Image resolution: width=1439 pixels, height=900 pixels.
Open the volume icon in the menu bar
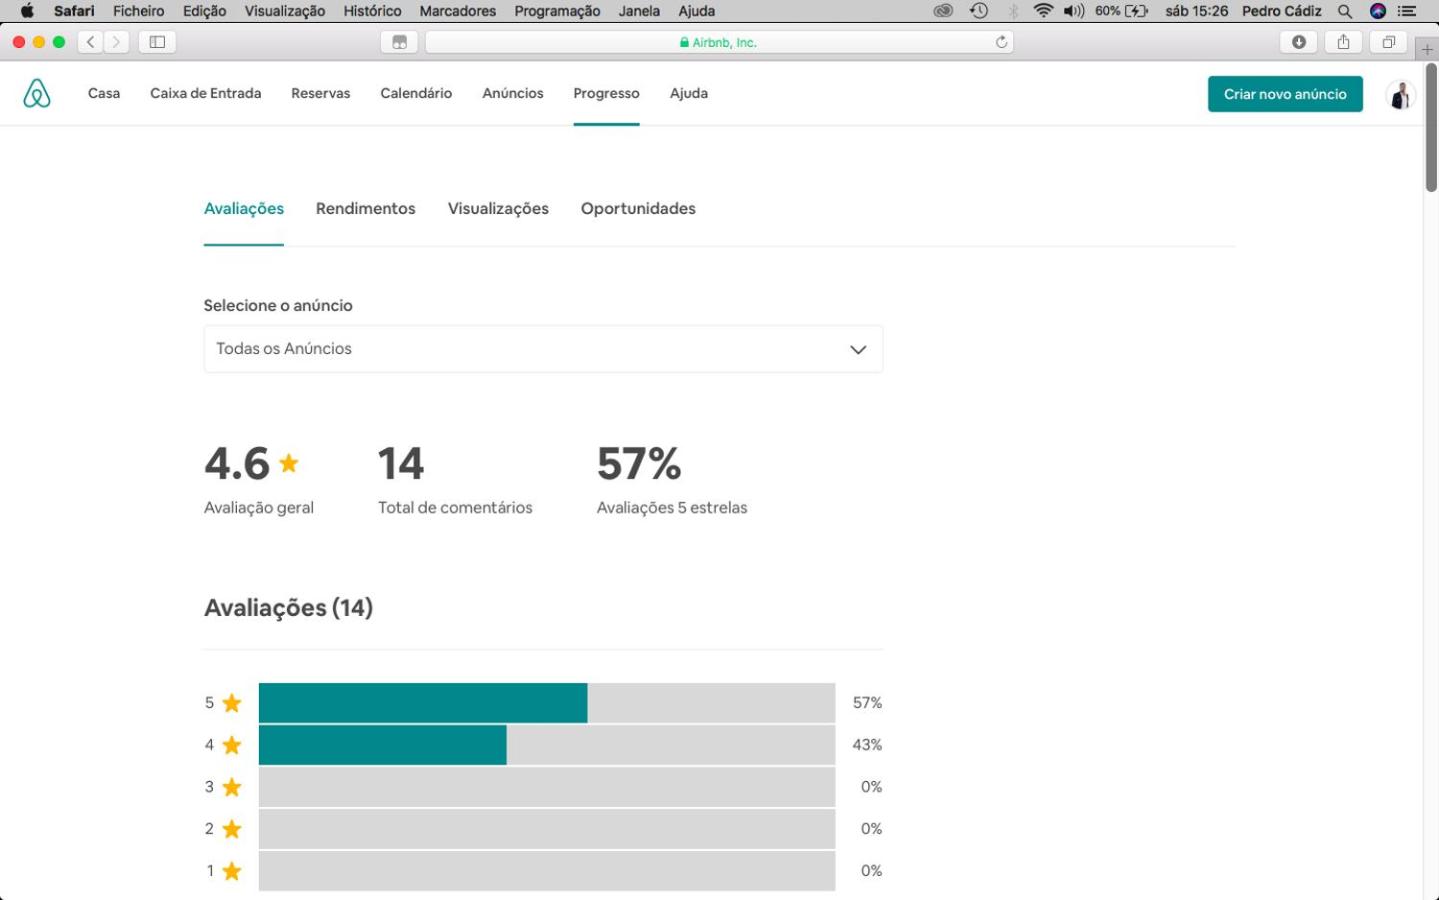click(x=1074, y=11)
